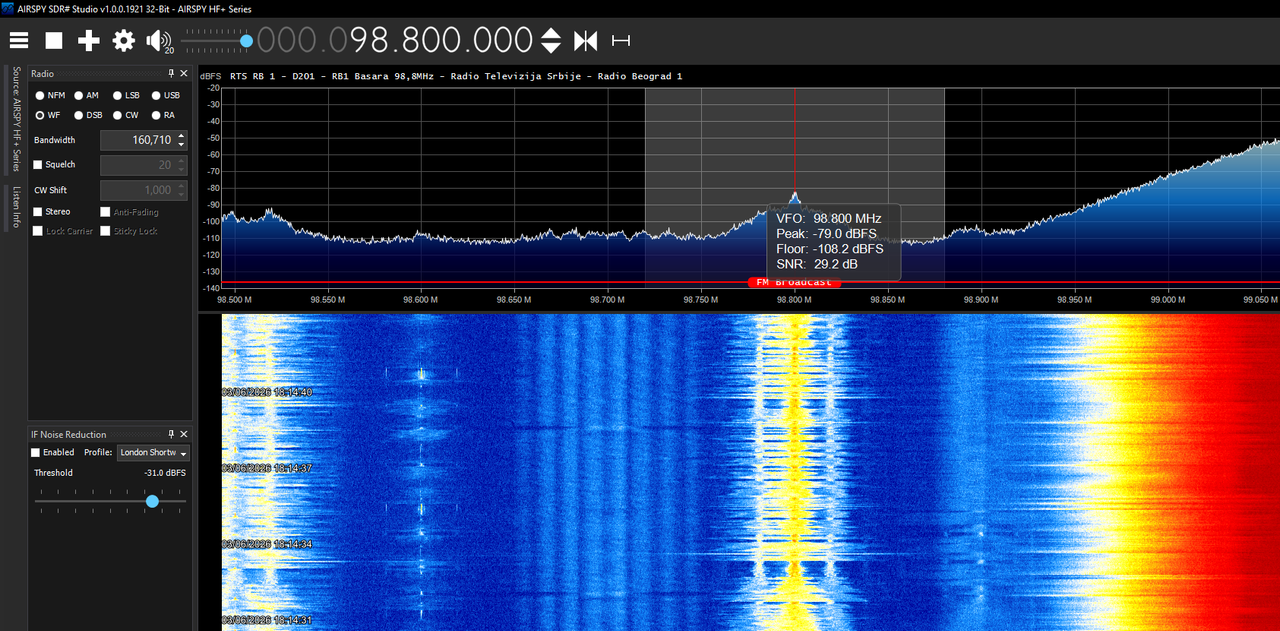The image size is (1280, 631).
Task: Click the 98.600 M frequency axis label
Action: [420, 299]
